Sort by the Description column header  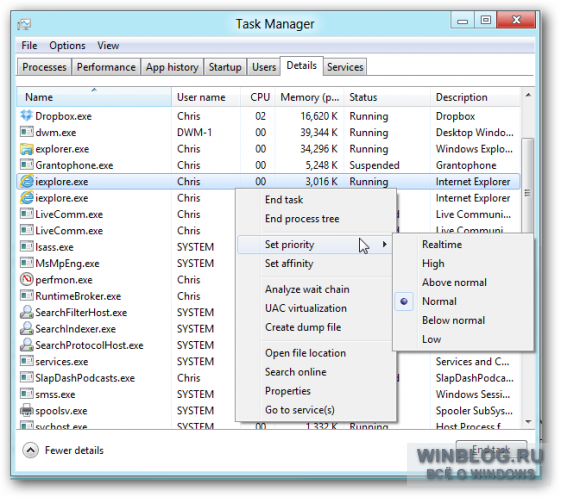coord(475,97)
